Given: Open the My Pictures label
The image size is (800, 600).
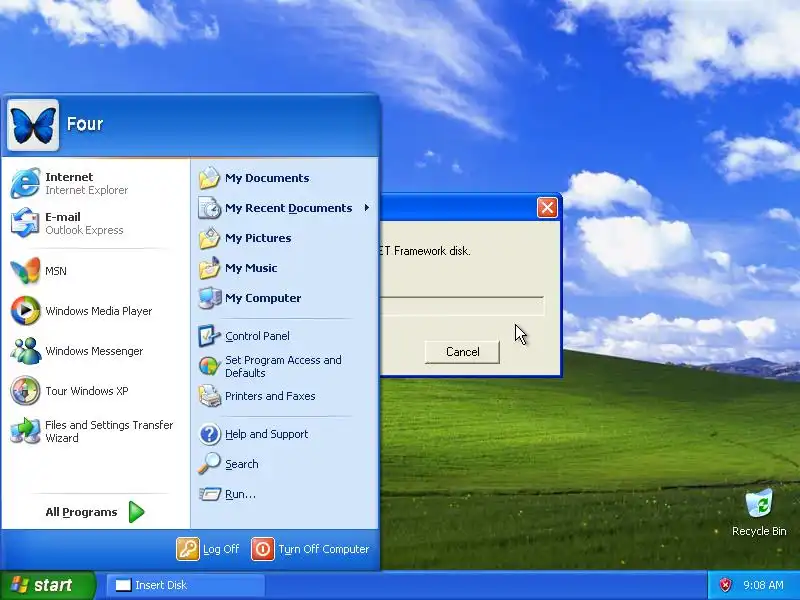Looking at the screenshot, I should pos(258,238).
